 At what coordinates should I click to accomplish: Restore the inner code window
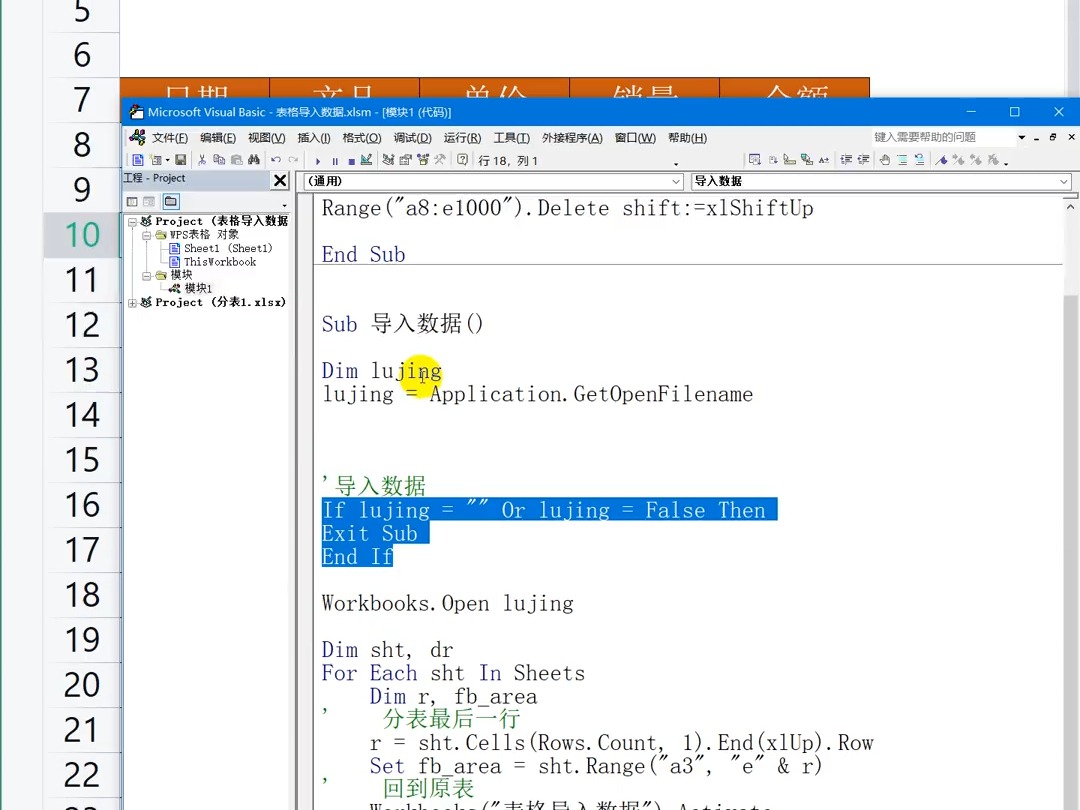[x=1053, y=137]
